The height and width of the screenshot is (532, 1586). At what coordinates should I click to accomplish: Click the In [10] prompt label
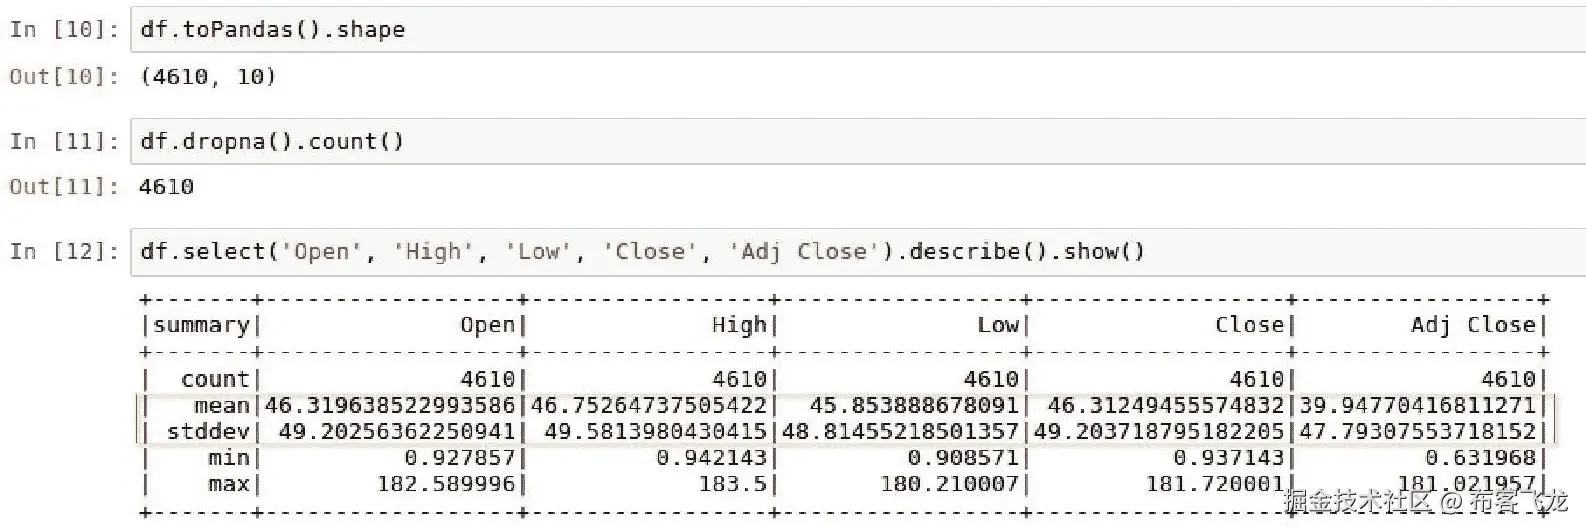point(63,30)
